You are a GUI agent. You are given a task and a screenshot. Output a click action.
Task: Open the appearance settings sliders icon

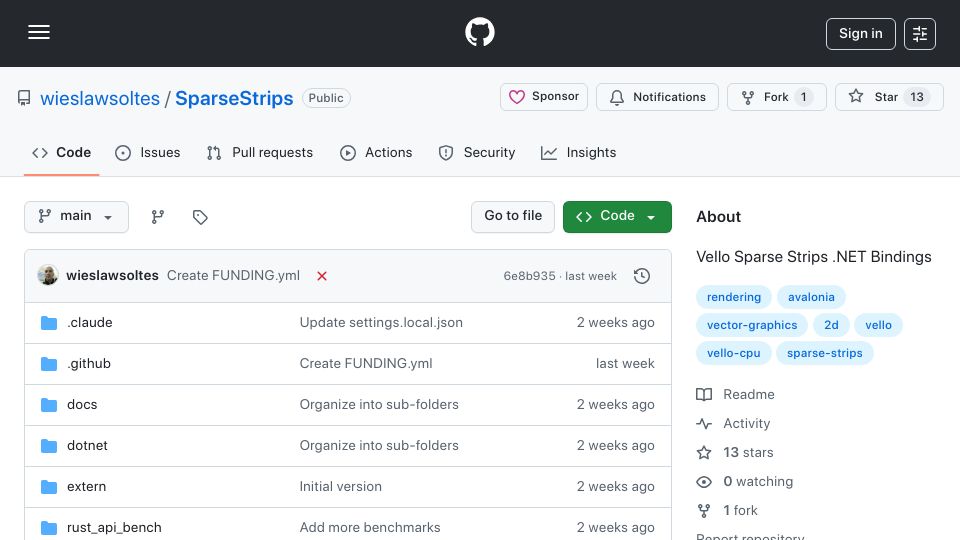click(920, 34)
